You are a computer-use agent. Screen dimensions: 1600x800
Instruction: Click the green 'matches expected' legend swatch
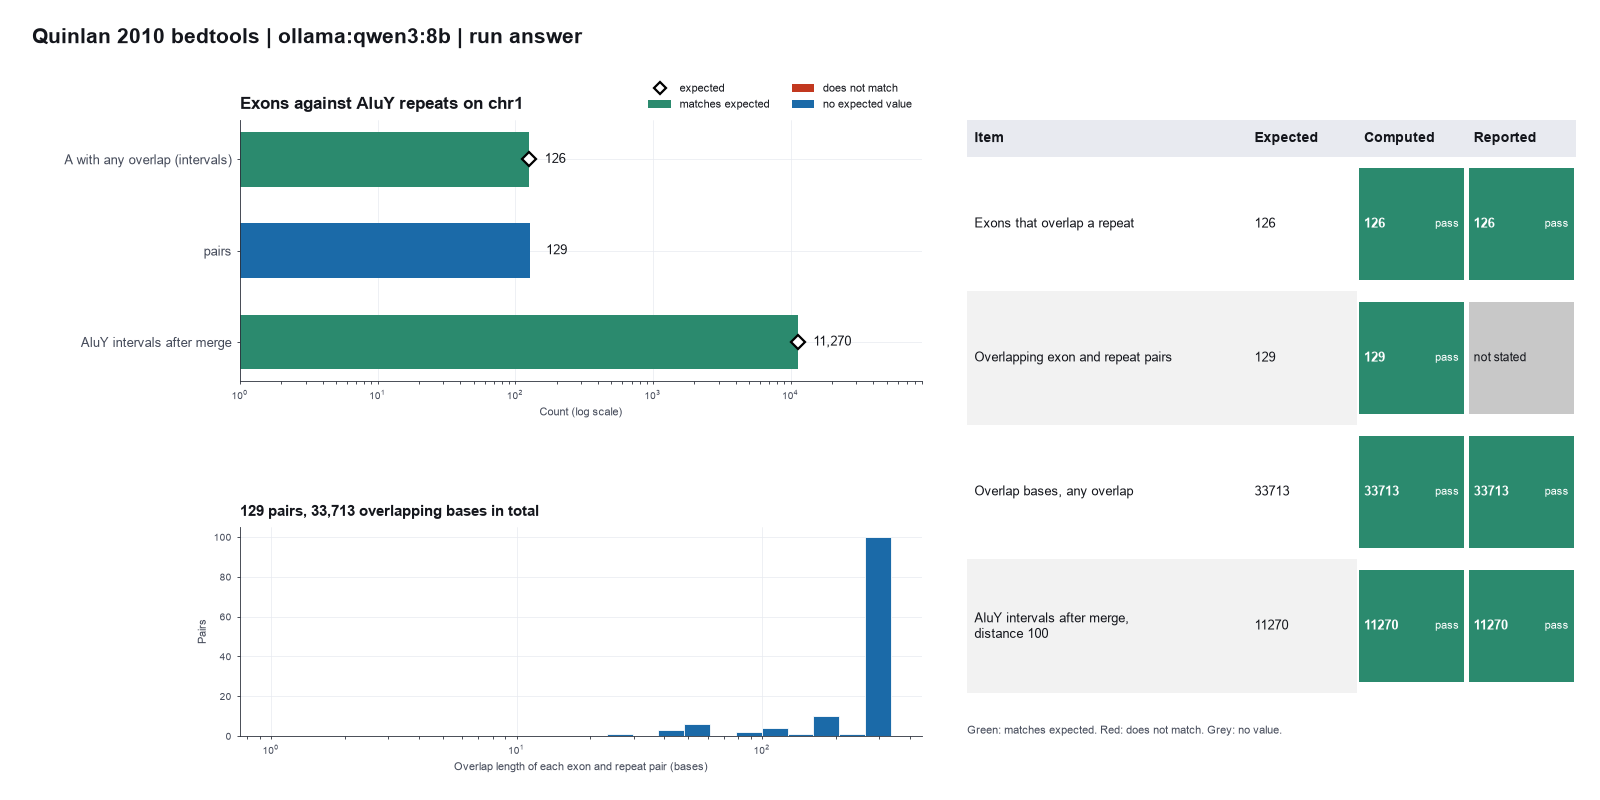click(x=659, y=104)
